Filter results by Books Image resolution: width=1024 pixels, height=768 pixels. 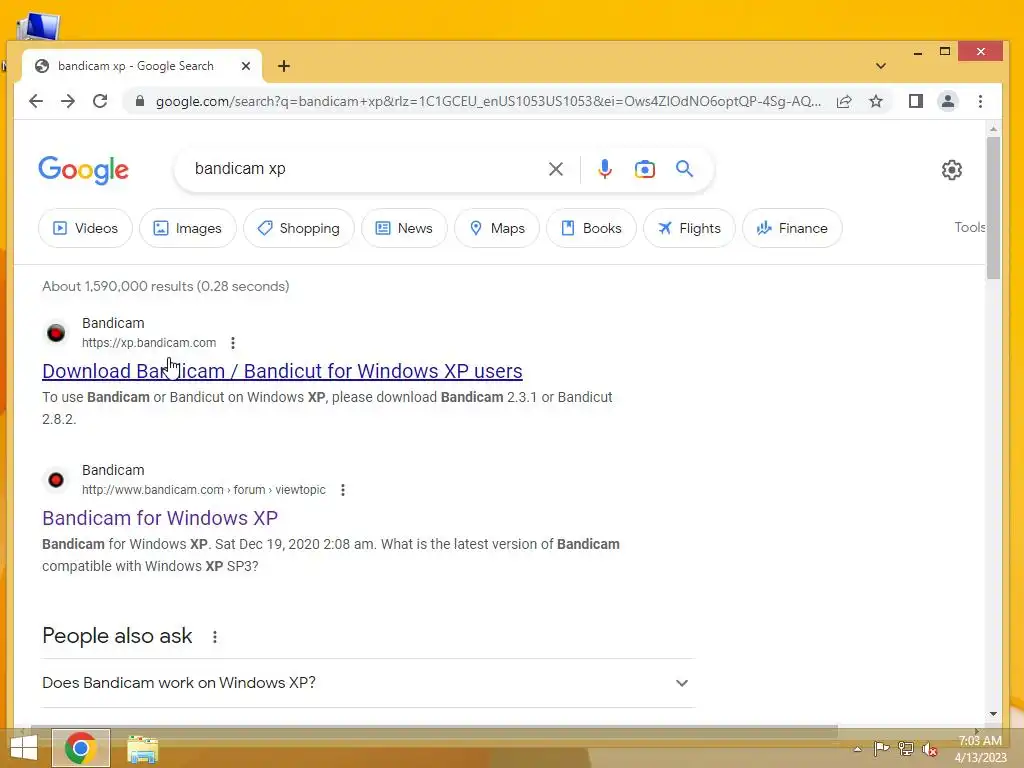point(591,228)
